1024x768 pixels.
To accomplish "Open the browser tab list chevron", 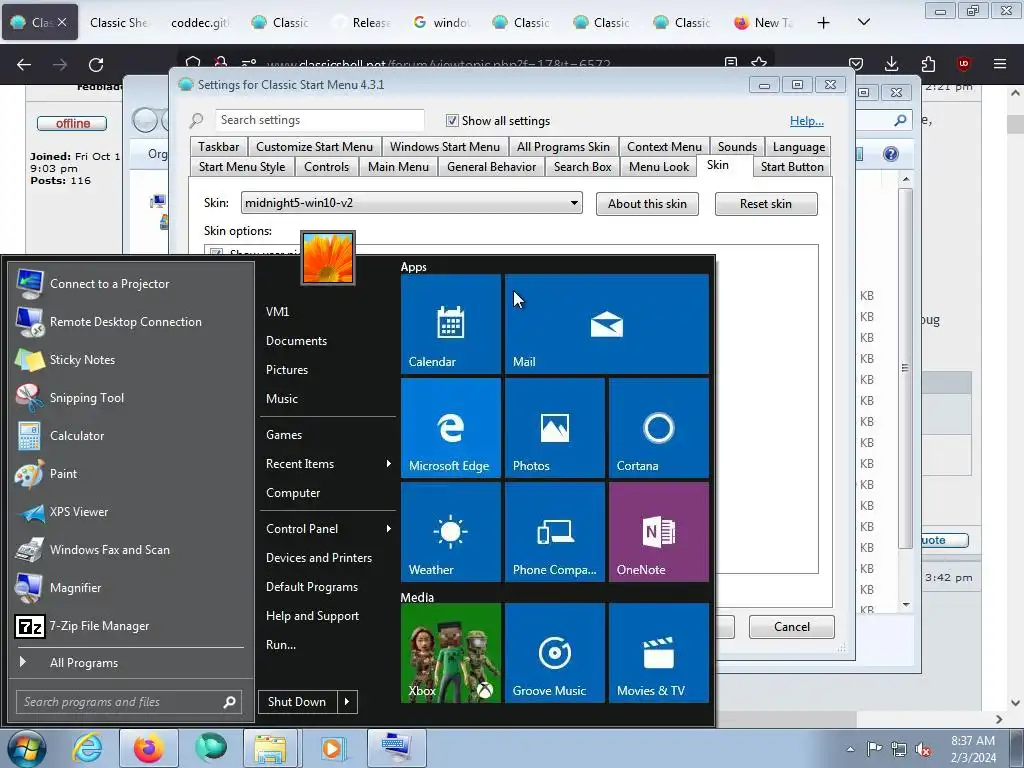I will (863, 23).
